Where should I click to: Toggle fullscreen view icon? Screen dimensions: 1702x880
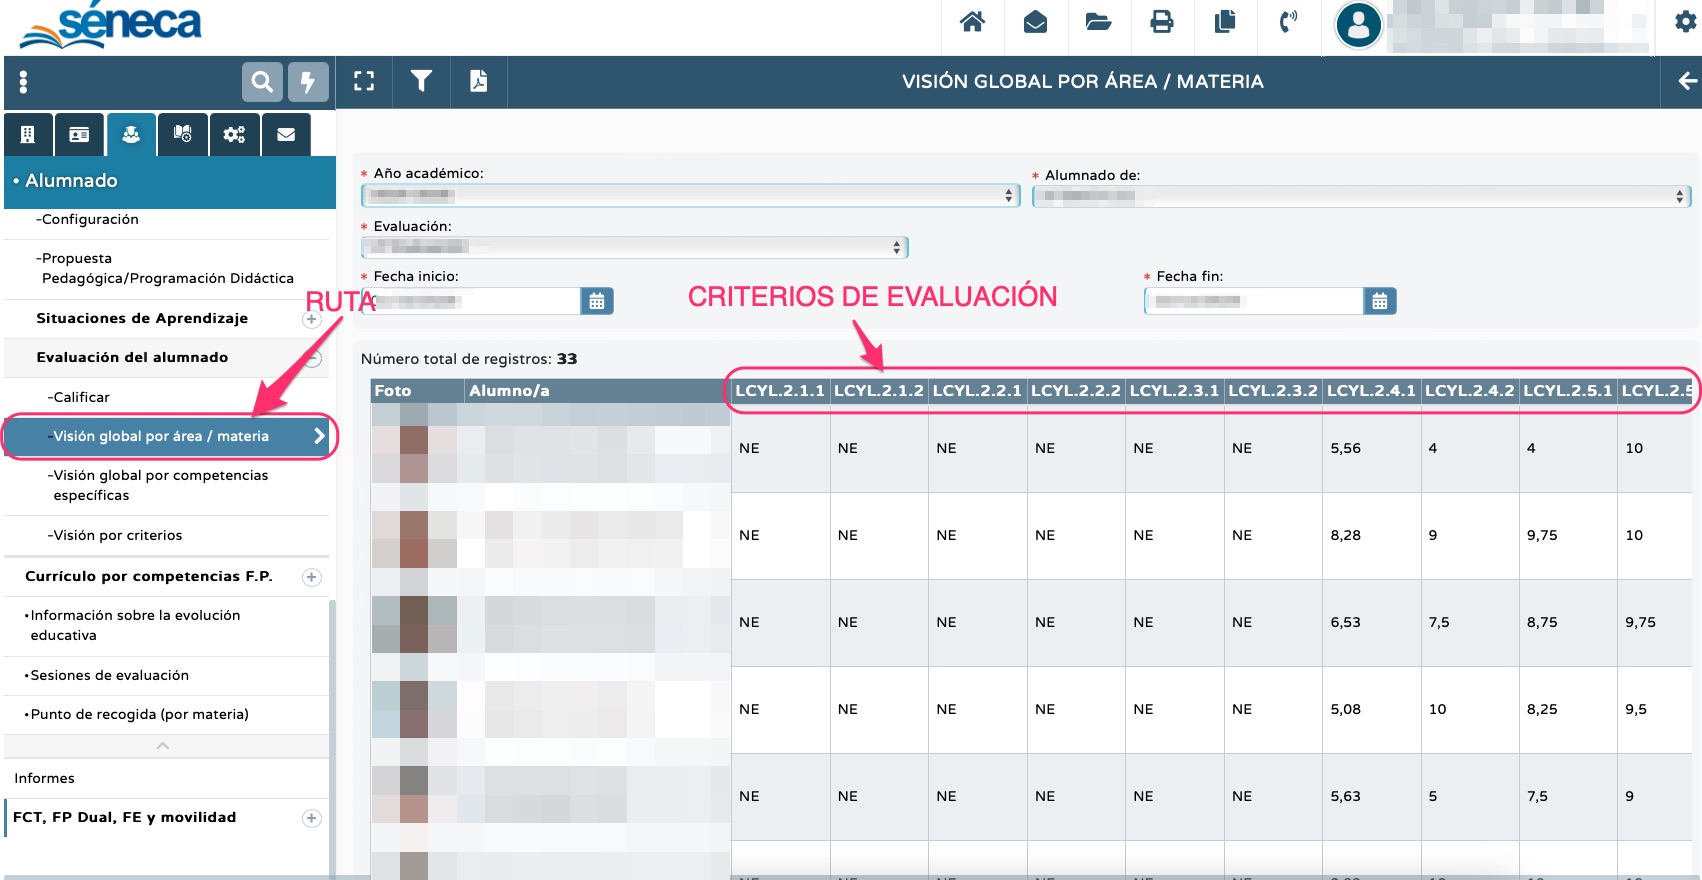pos(364,81)
